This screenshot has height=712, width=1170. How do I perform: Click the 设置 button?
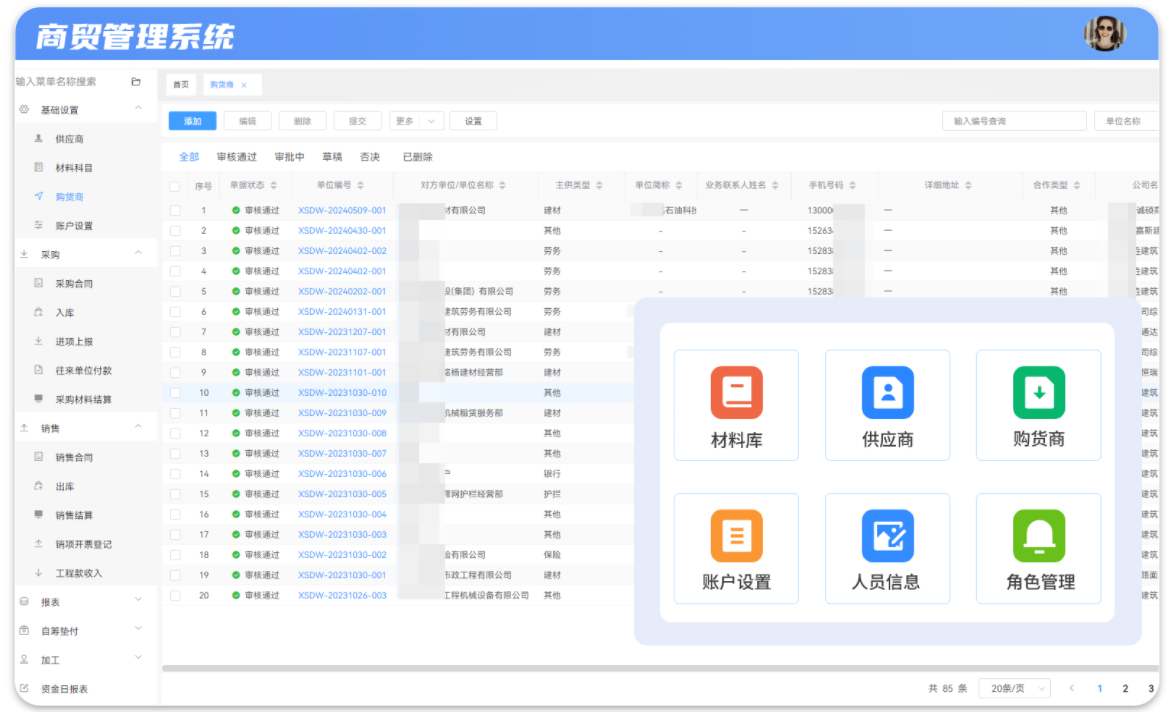(x=473, y=121)
